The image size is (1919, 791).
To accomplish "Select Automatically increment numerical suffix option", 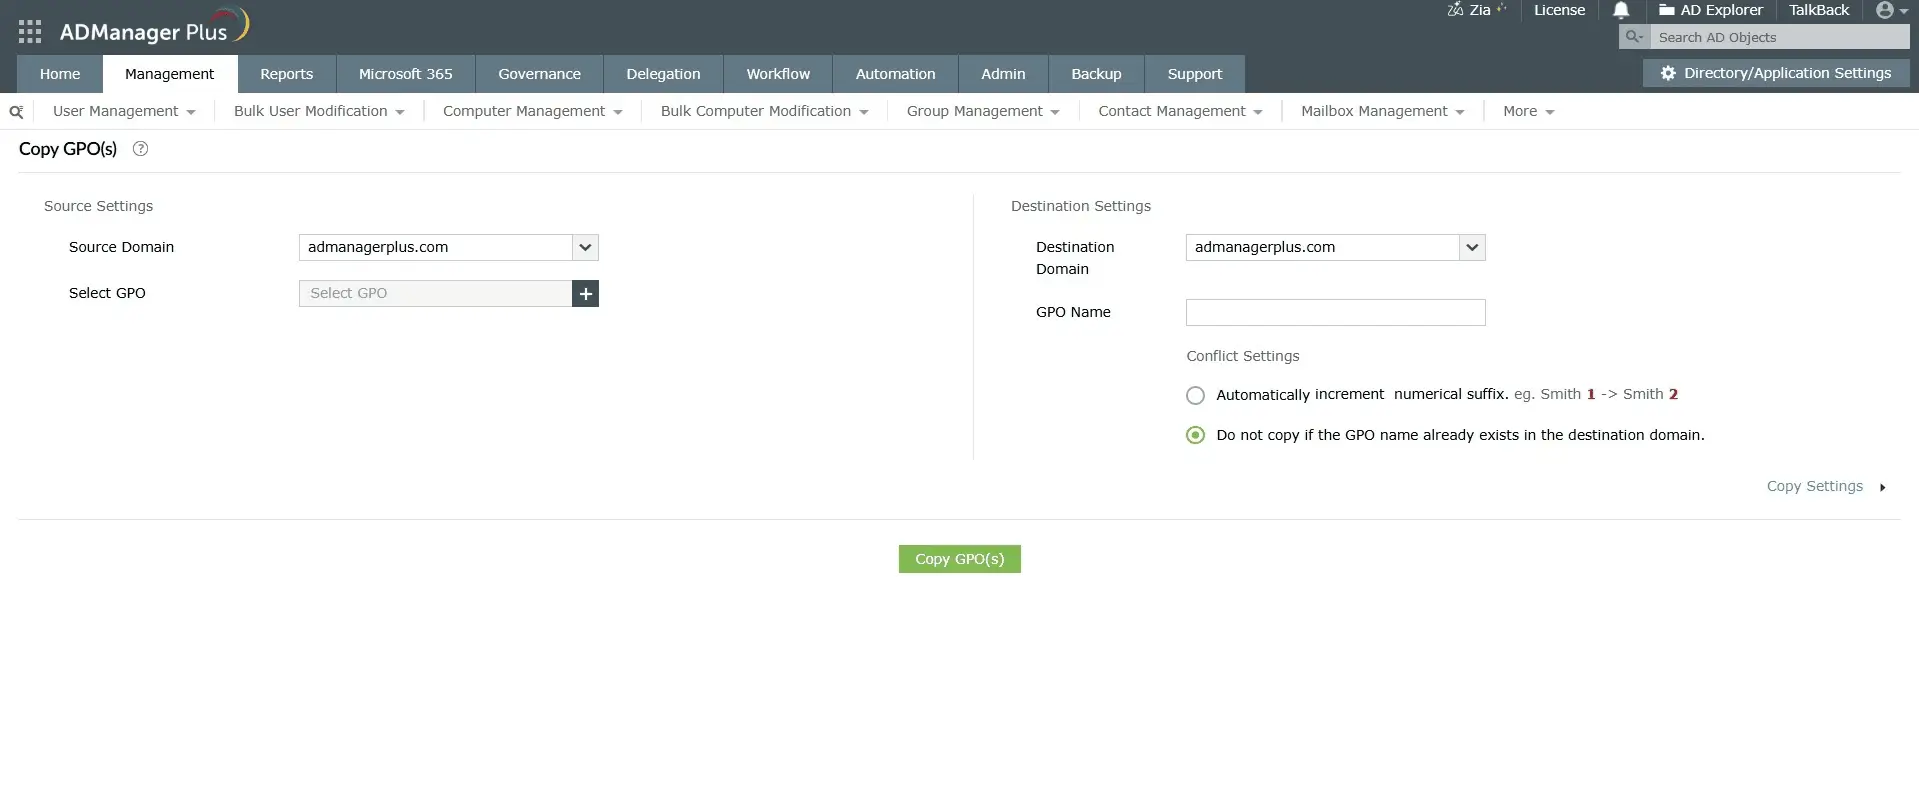I will tap(1195, 395).
